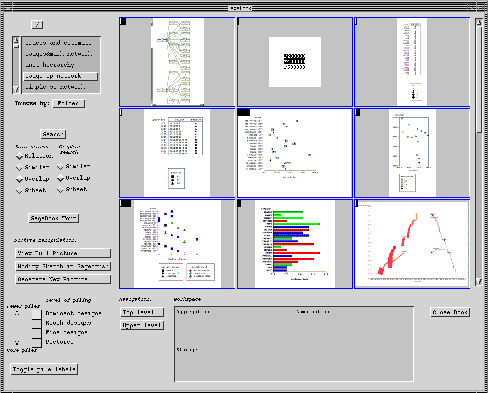Click the Upper level navigation button

[142, 325]
